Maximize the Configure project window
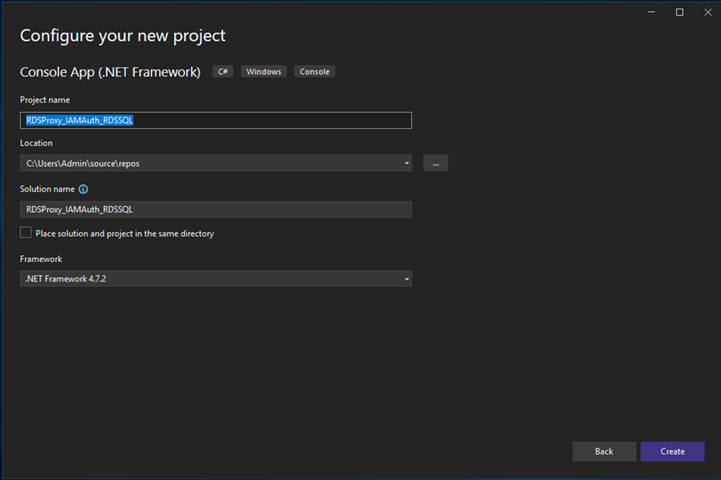Screen dimensions: 721x480 coord(680,12)
